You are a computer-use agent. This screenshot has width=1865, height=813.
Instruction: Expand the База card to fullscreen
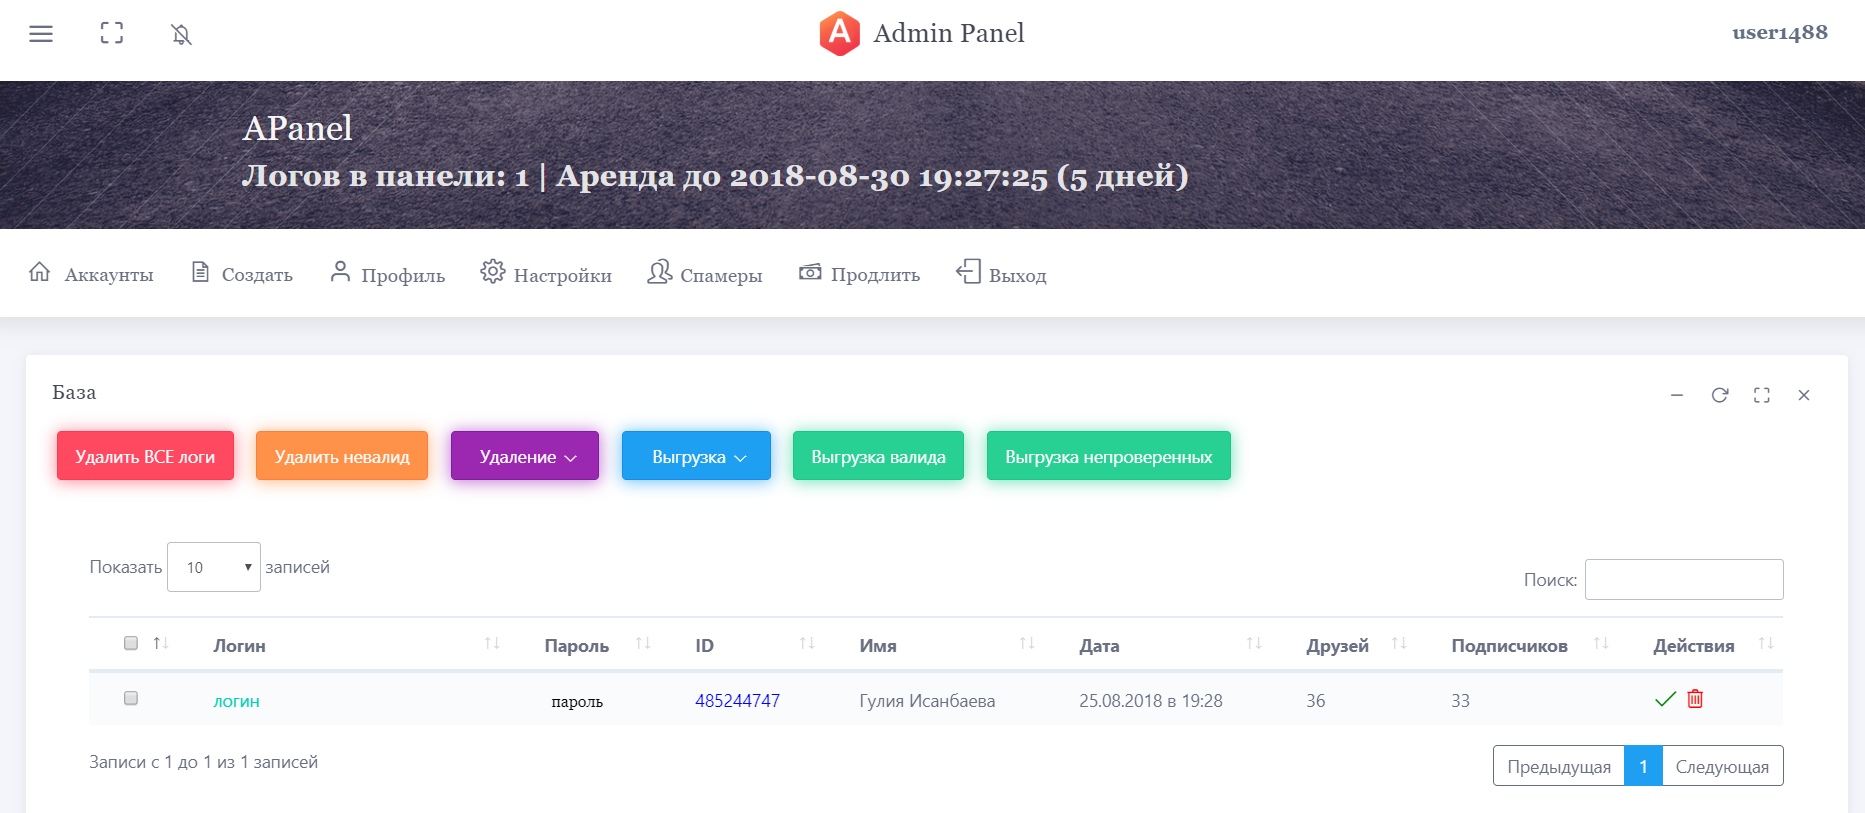point(1762,395)
